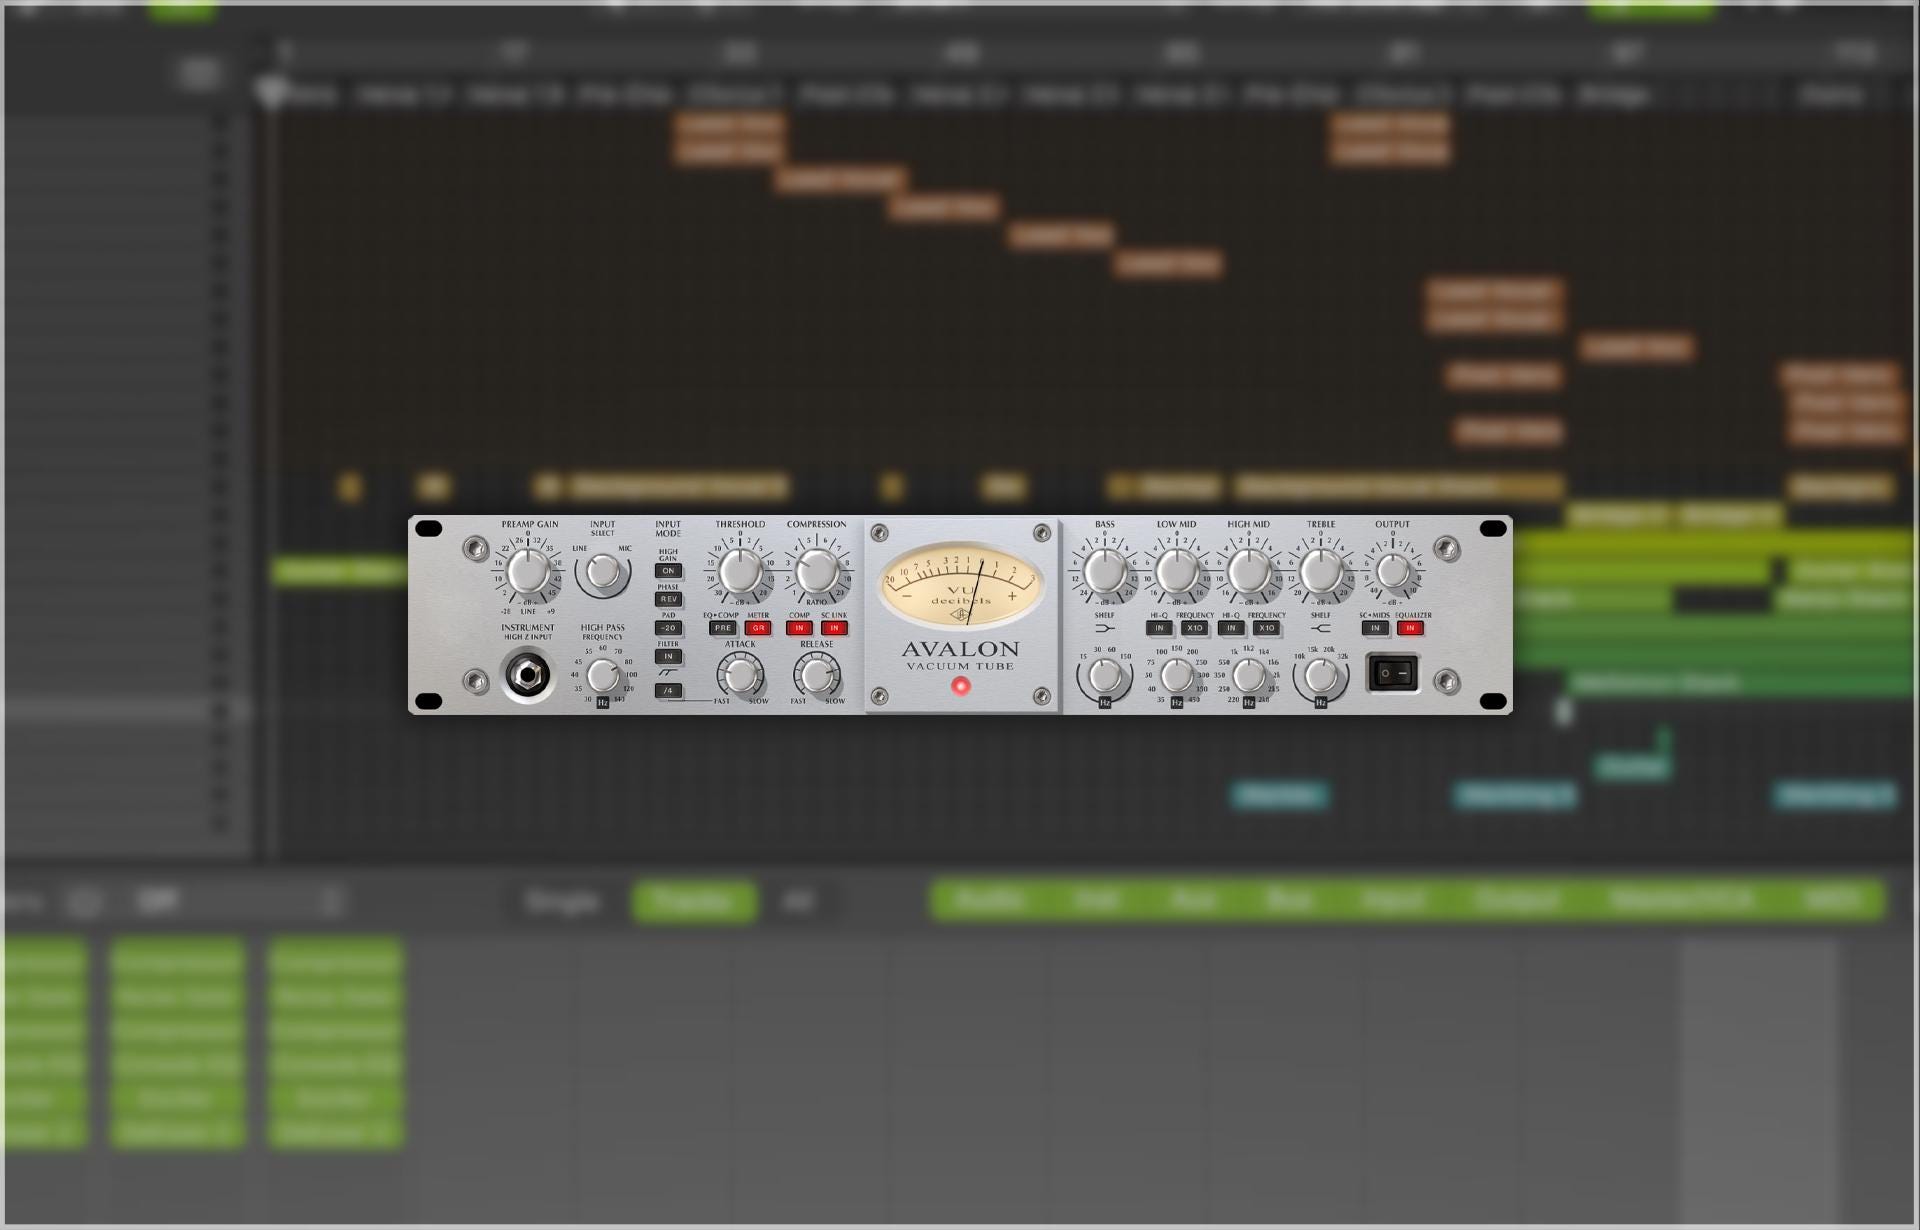Toggle the EQ>COMP PRE button
This screenshot has width=1920, height=1230.
click(722, 628)
